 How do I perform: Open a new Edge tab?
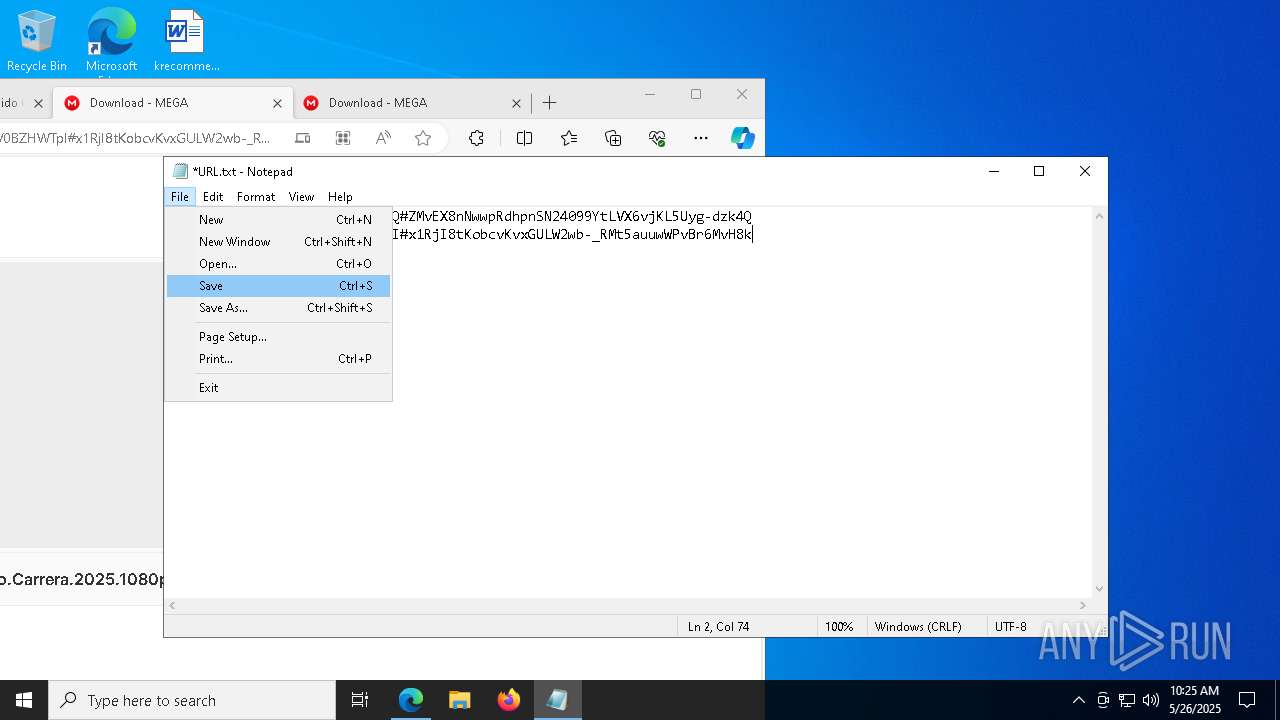pyautogui.click(x=550, y=103)
